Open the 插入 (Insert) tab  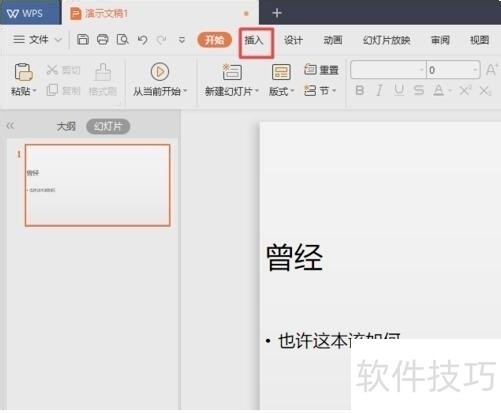tap(254, 40)
